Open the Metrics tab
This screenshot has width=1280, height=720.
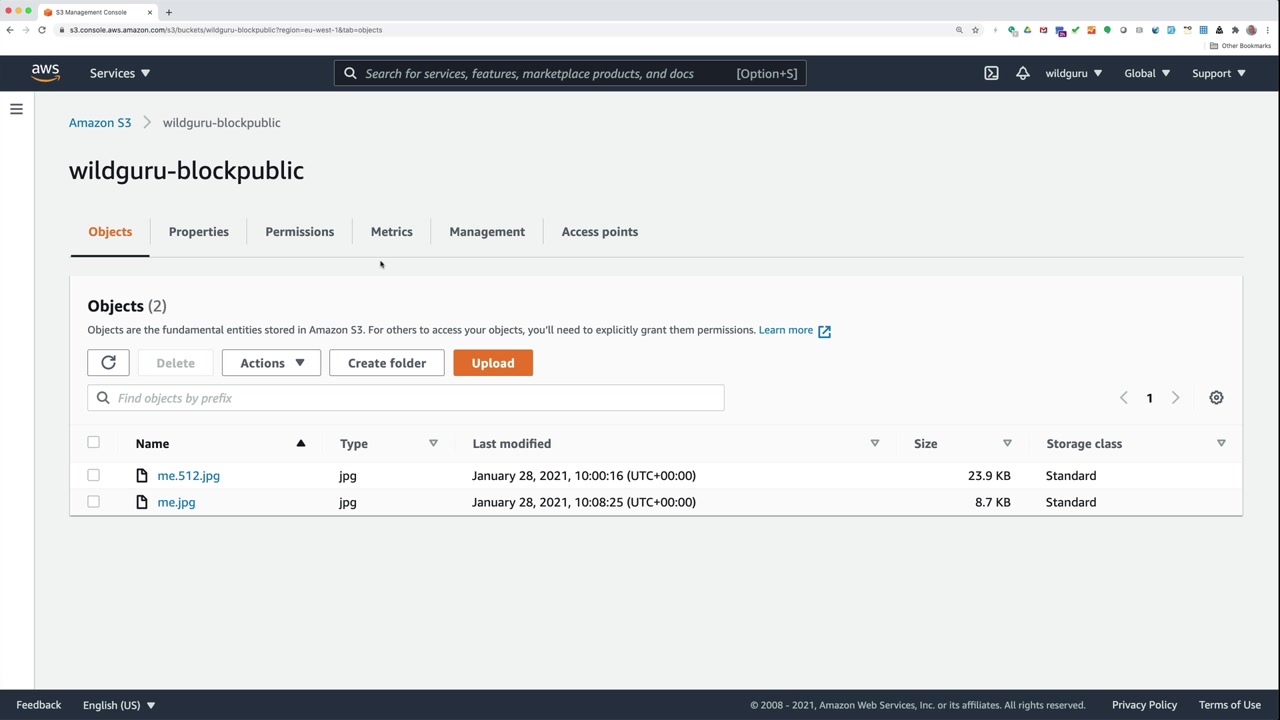tap(391, 232)
